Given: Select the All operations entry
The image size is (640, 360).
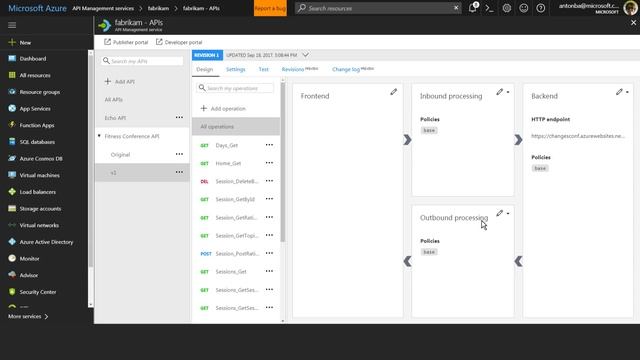Looking at the screenshot, I should coord(236,127).
